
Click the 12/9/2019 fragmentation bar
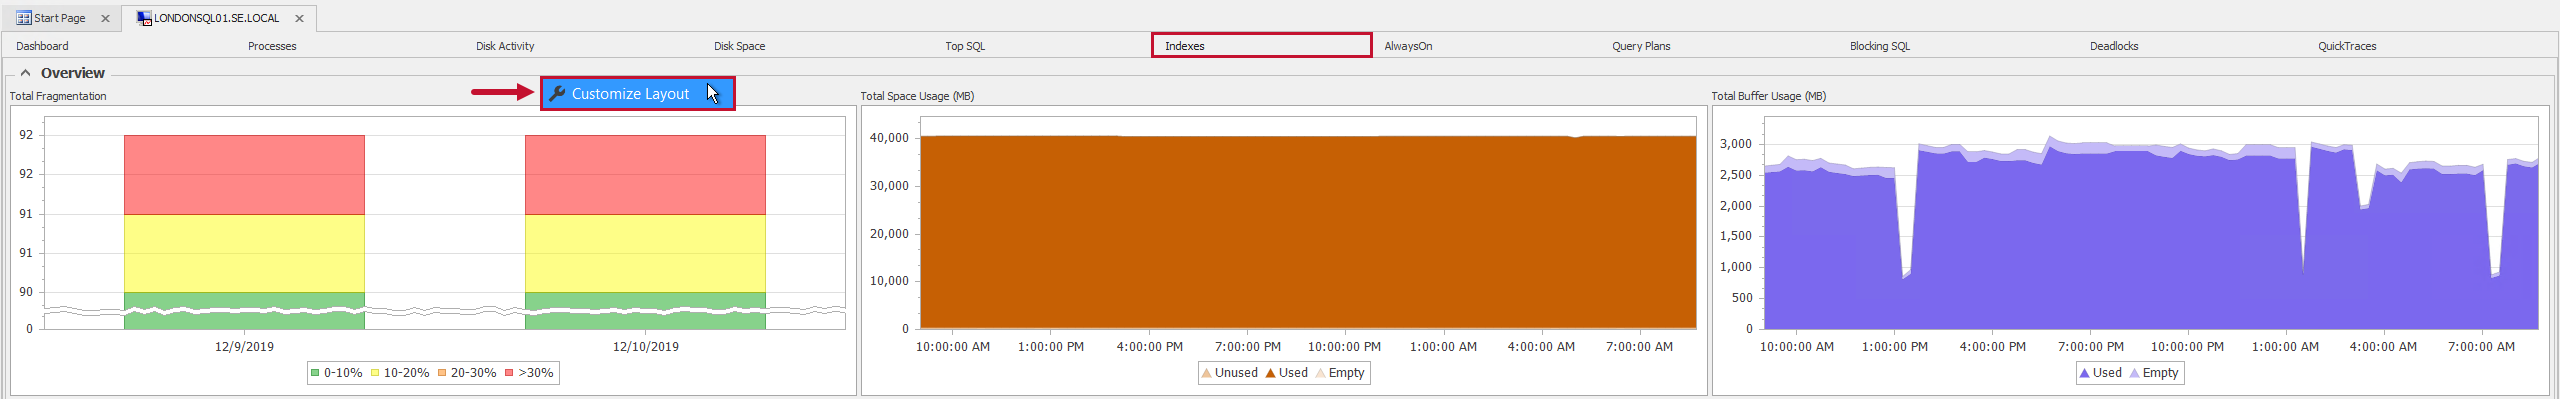pyautogui.click(x=244, y=231)
